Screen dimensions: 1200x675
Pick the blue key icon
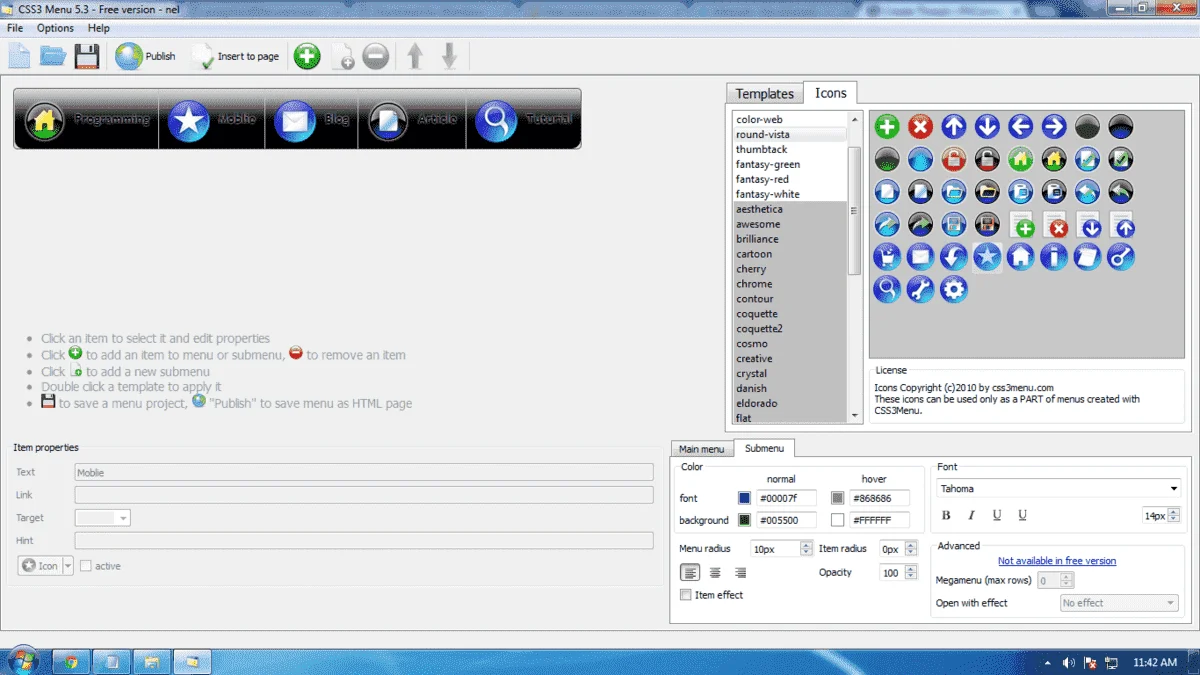click(1121, 257)
